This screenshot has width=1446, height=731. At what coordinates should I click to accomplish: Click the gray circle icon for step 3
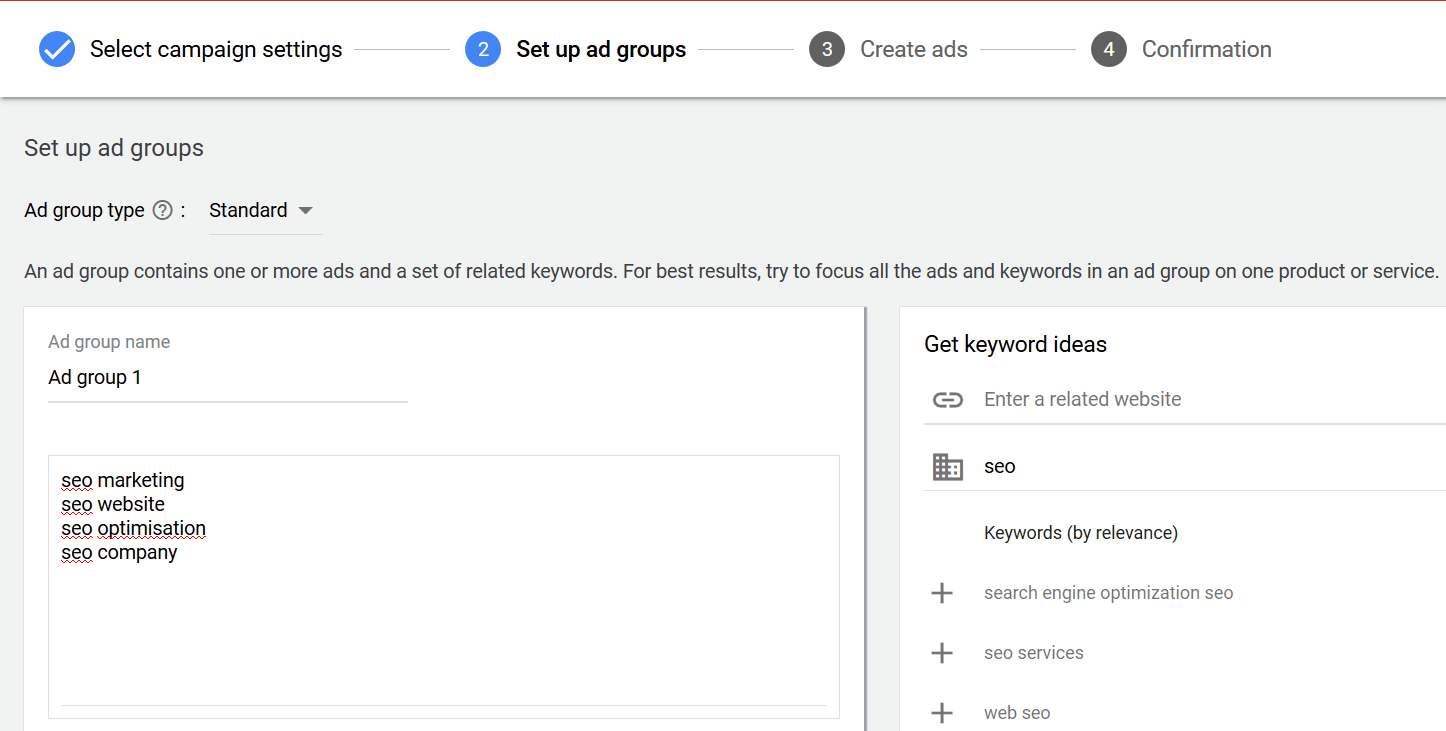[x=827, y=48]
